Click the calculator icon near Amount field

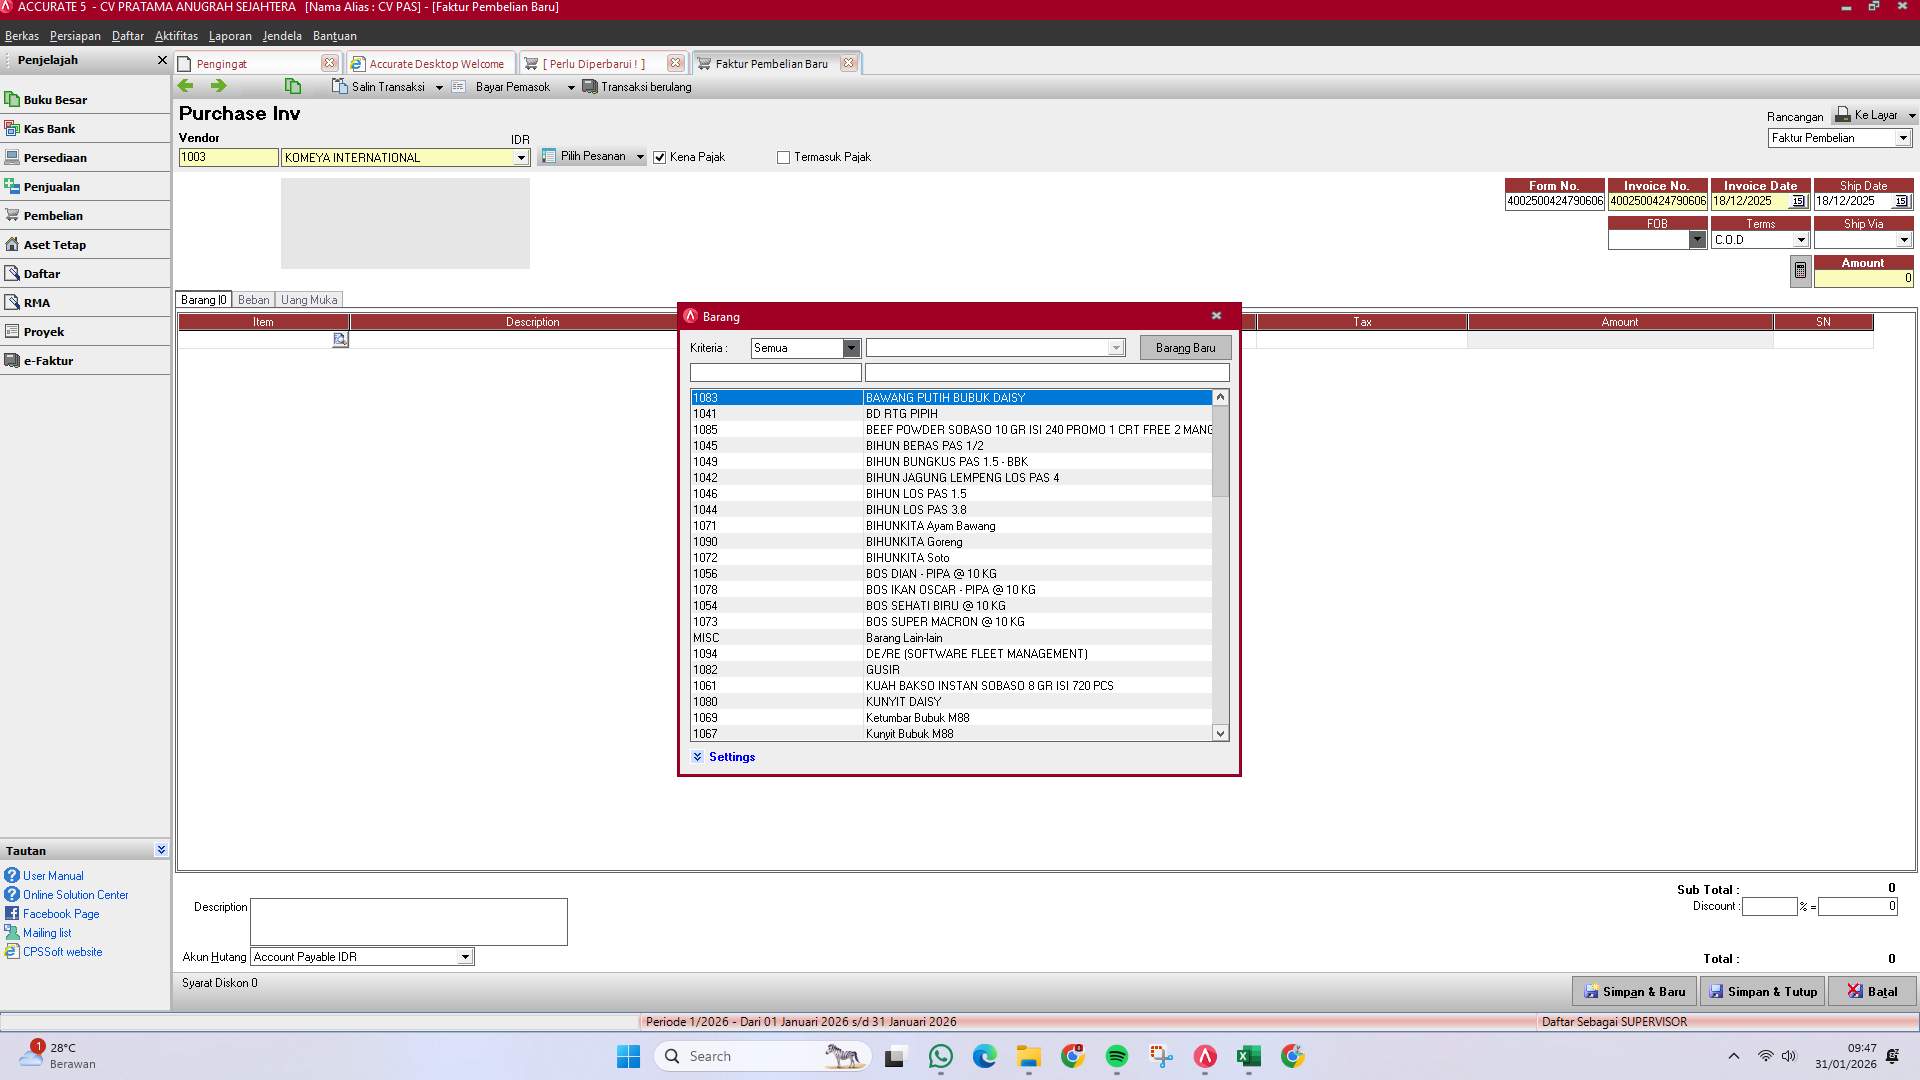tap(1800, 270)
